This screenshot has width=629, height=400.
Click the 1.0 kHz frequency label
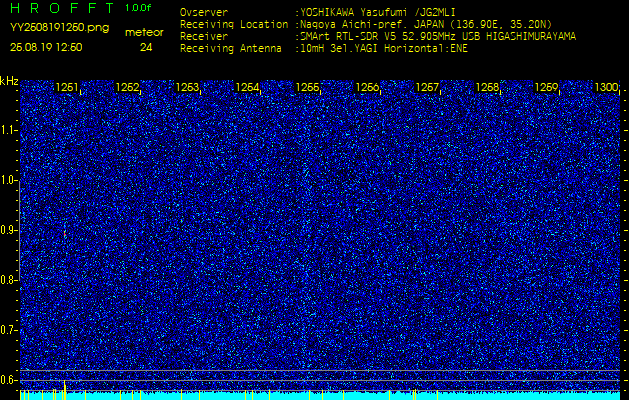(8, 181)
